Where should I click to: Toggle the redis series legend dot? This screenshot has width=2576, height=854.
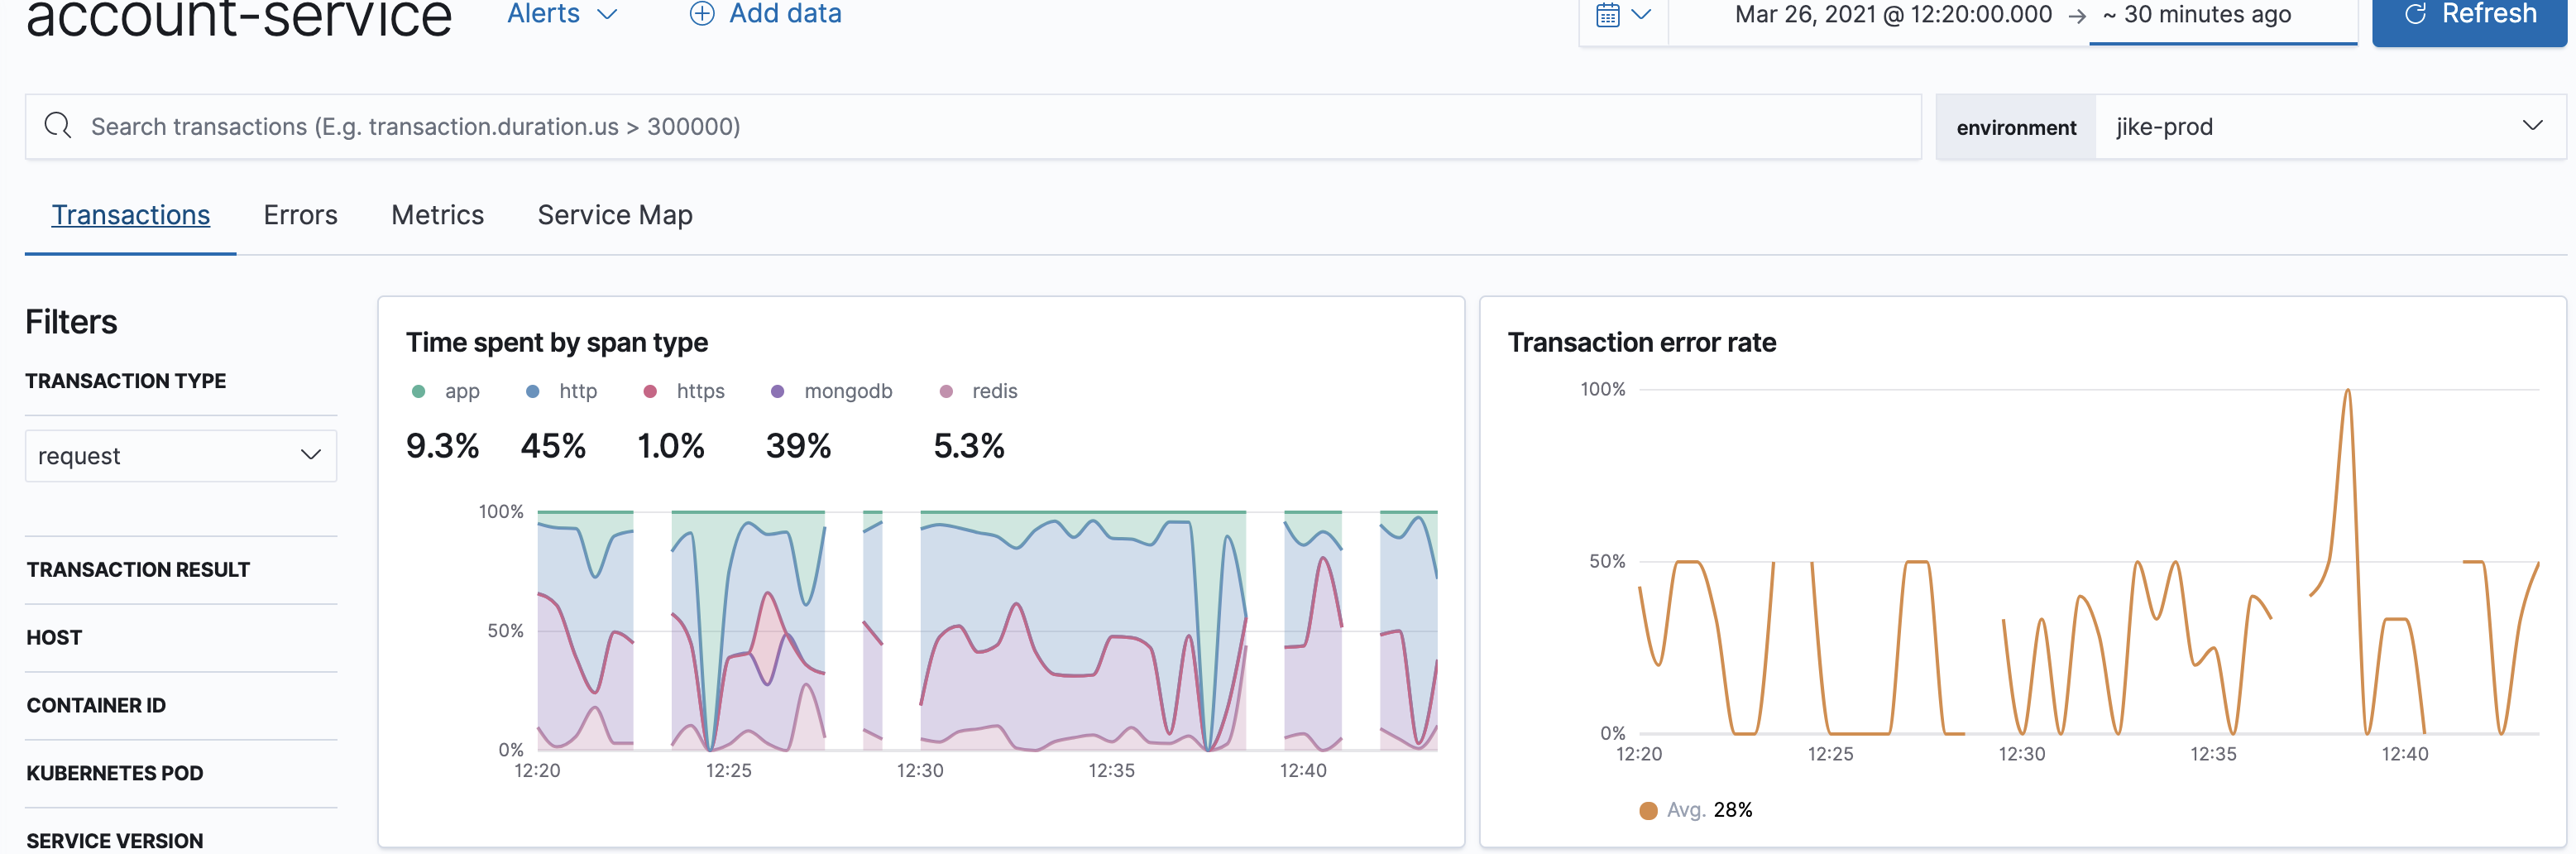pos(946,391)
